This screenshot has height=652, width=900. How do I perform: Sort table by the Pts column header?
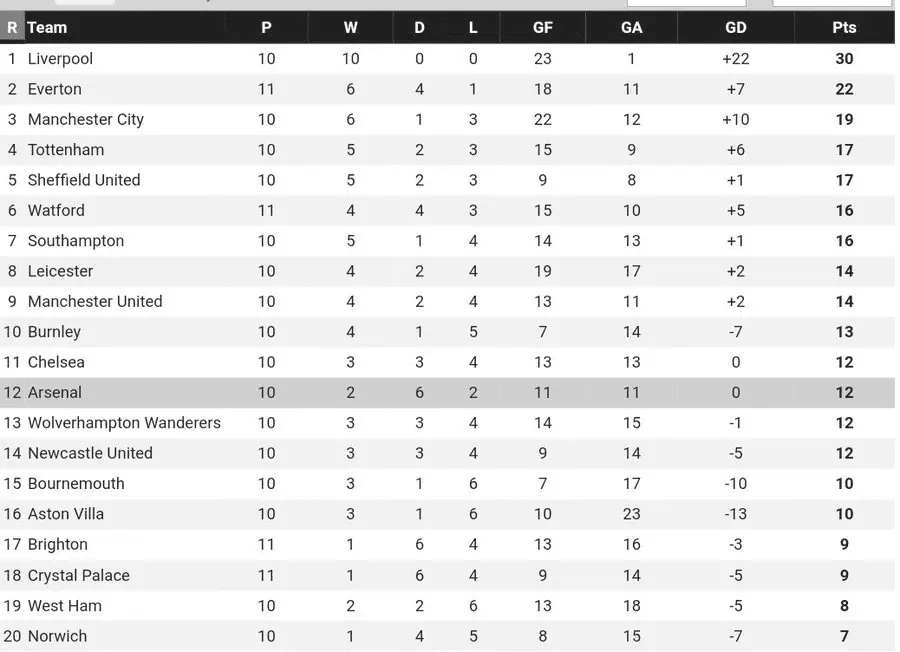click(844, 28)
